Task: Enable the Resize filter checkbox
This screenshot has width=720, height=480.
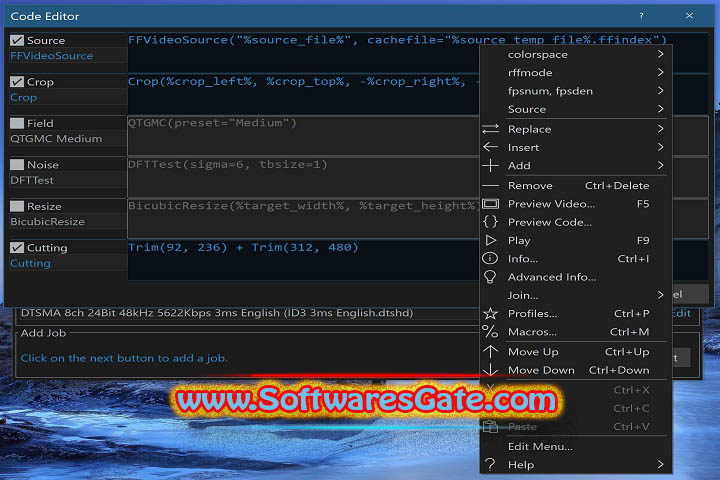Action: [17, 206]
